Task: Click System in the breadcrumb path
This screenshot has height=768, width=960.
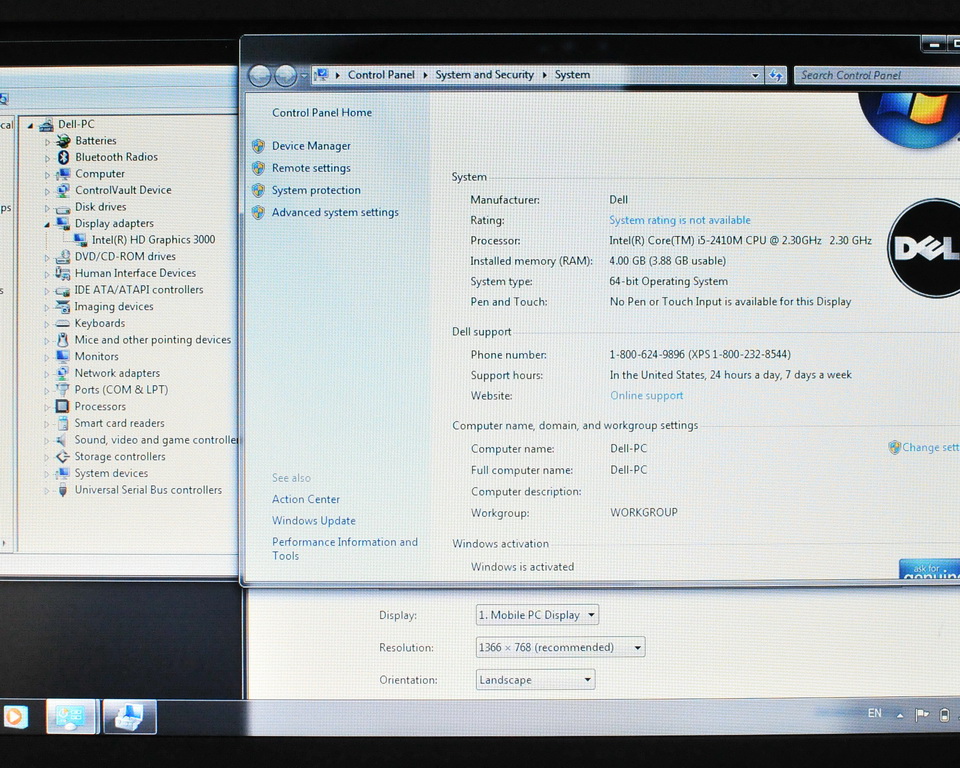Action: click(572, 75)
